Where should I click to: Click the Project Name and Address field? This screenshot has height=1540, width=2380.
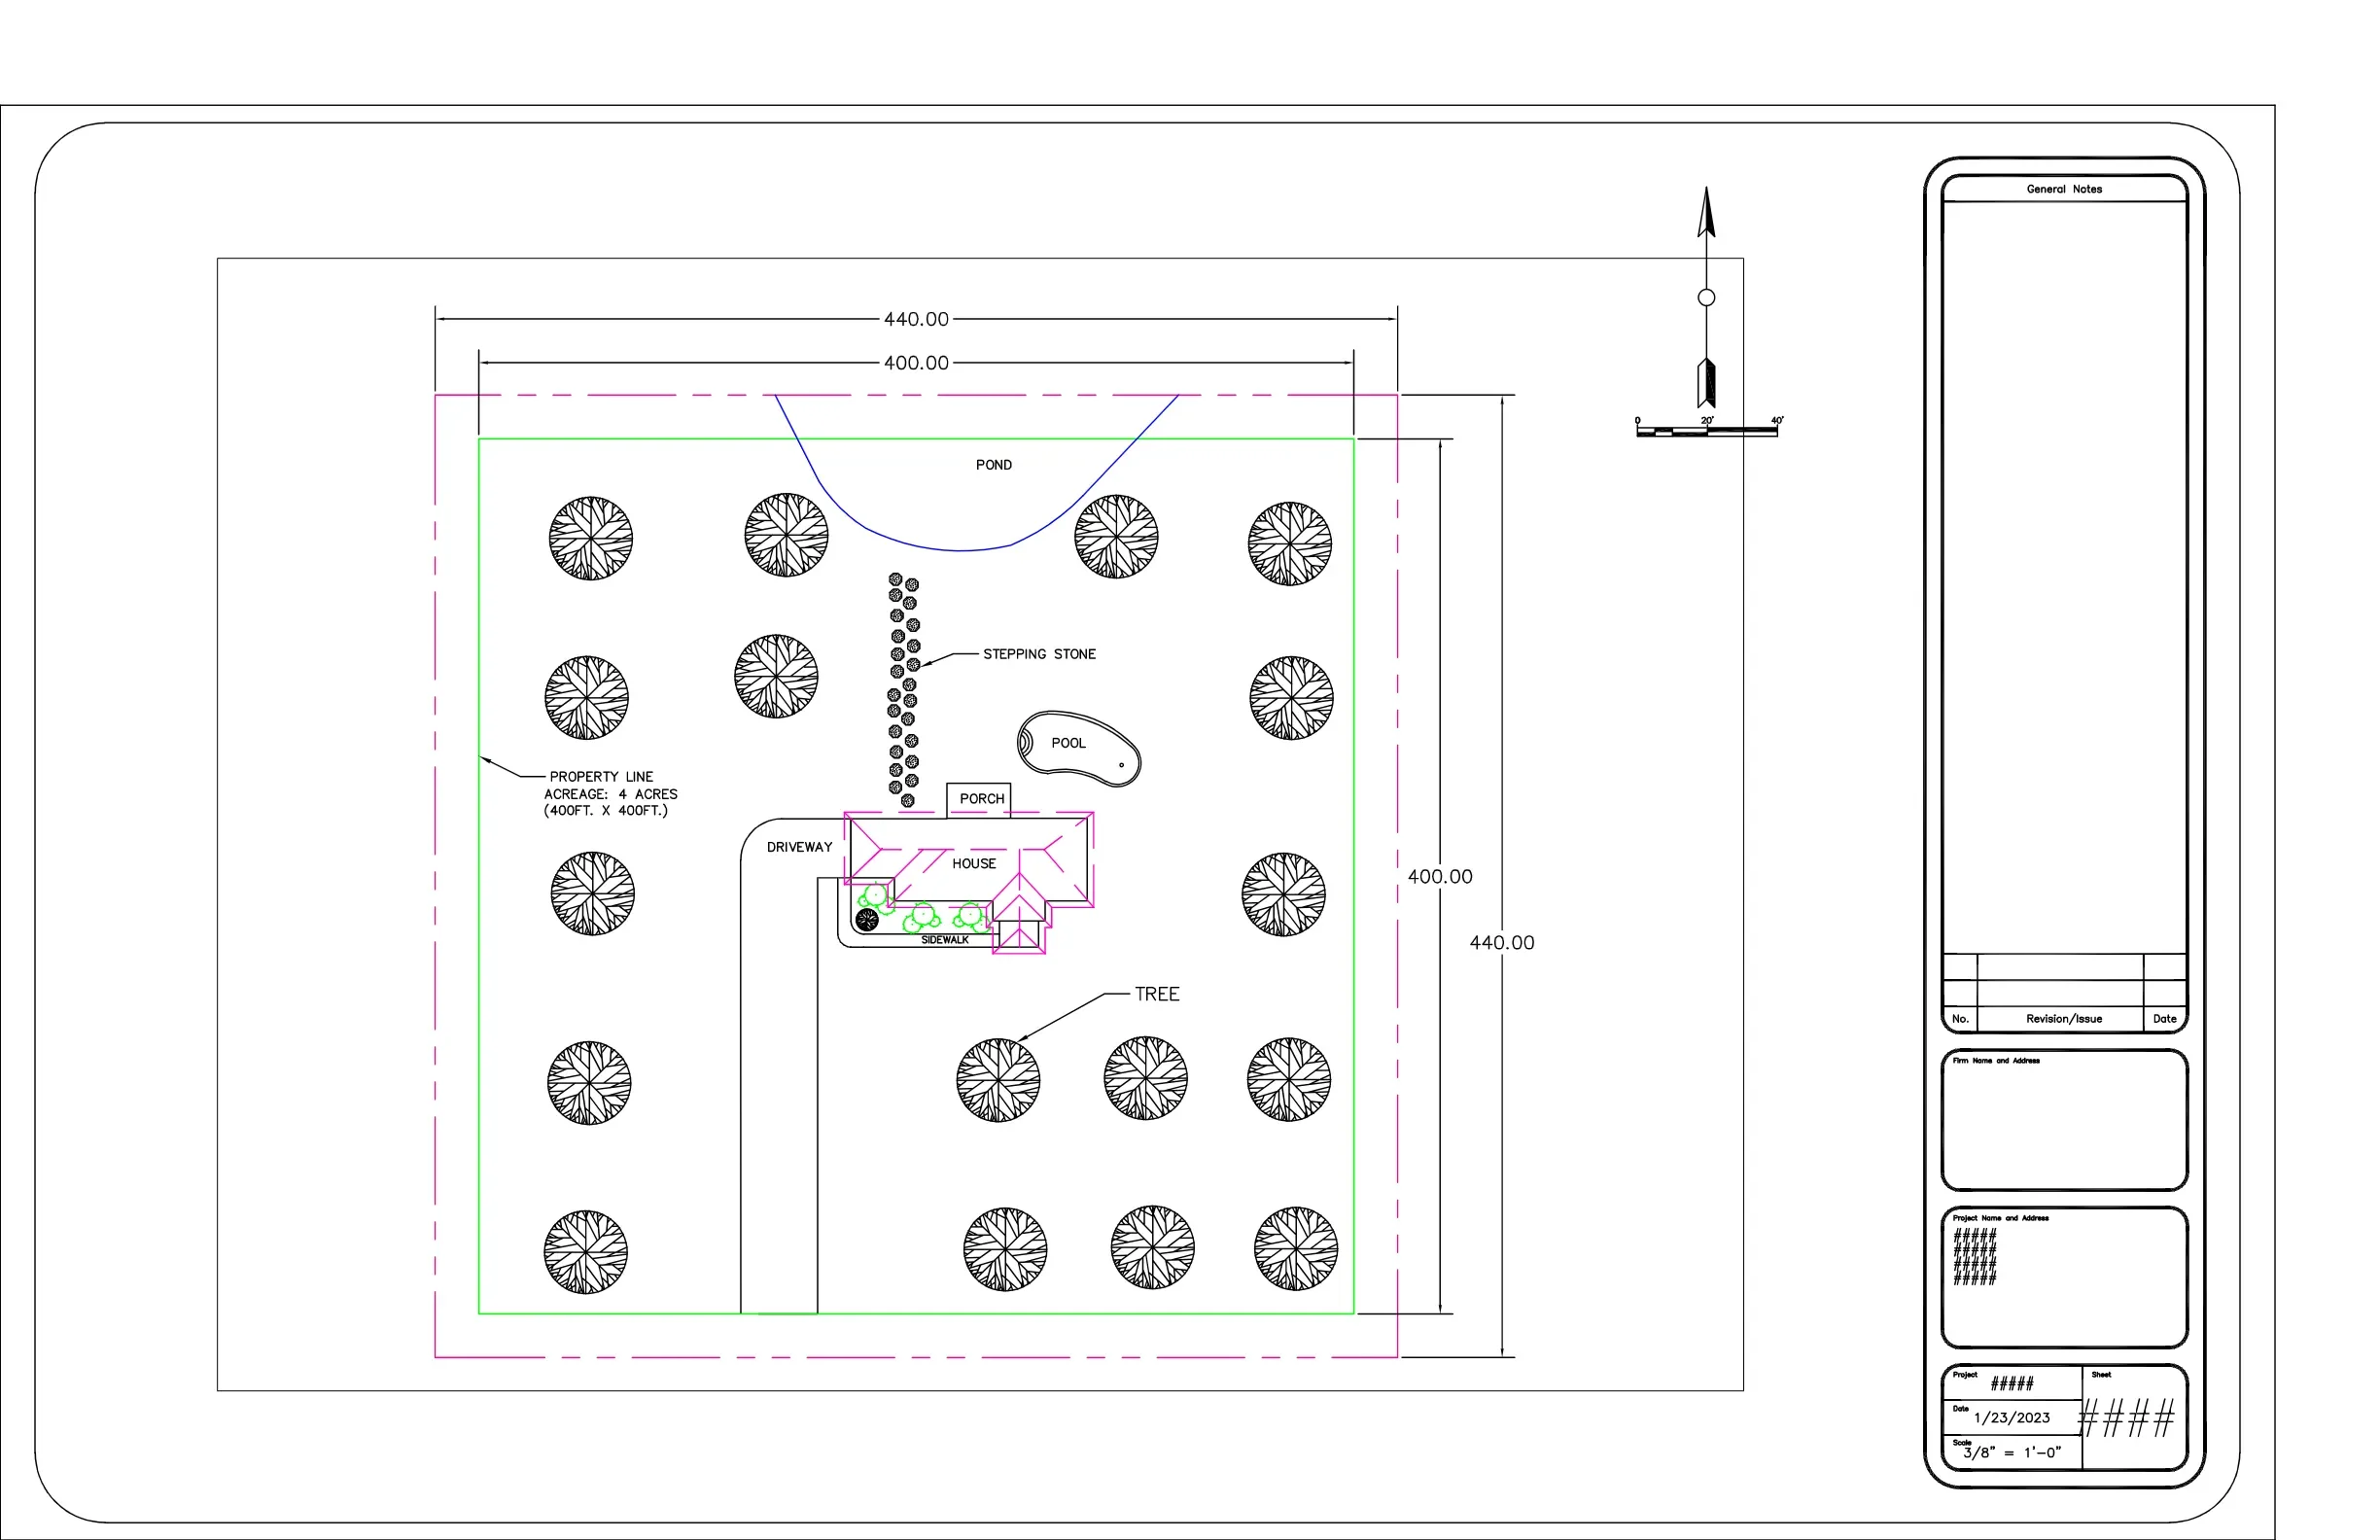click(x=2064, y=1278)
